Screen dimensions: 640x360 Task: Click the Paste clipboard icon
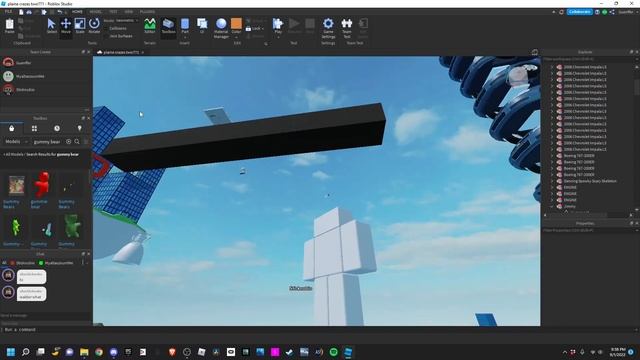click(9, 26)
